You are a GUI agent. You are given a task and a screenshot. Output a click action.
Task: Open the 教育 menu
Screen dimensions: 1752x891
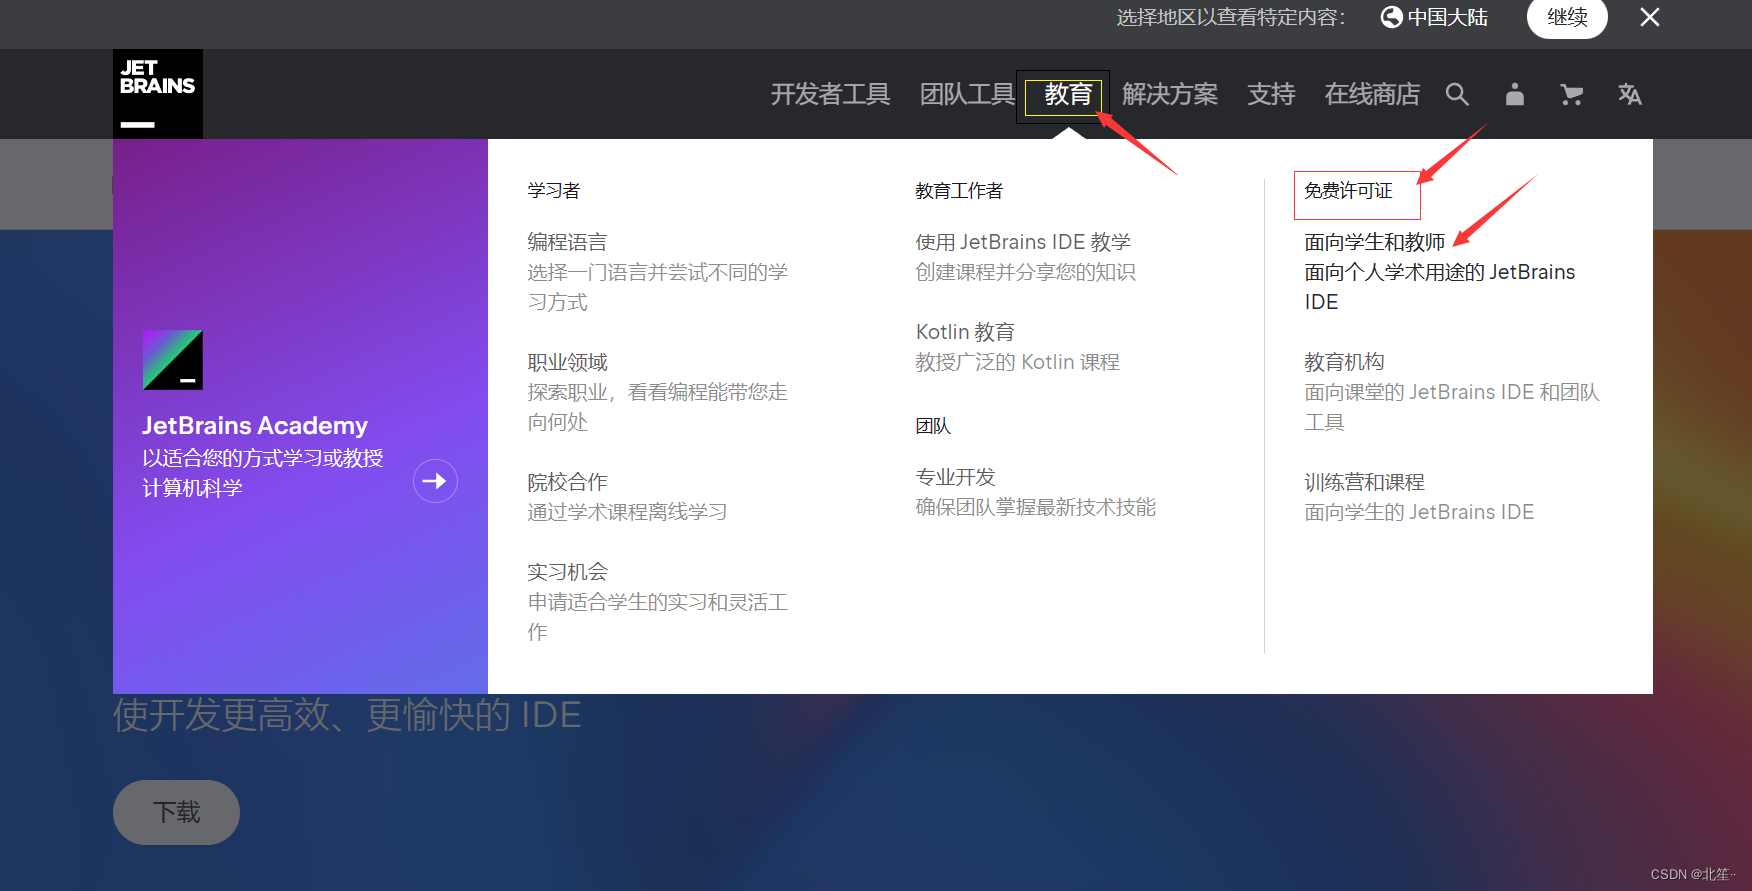(1068, 94)
